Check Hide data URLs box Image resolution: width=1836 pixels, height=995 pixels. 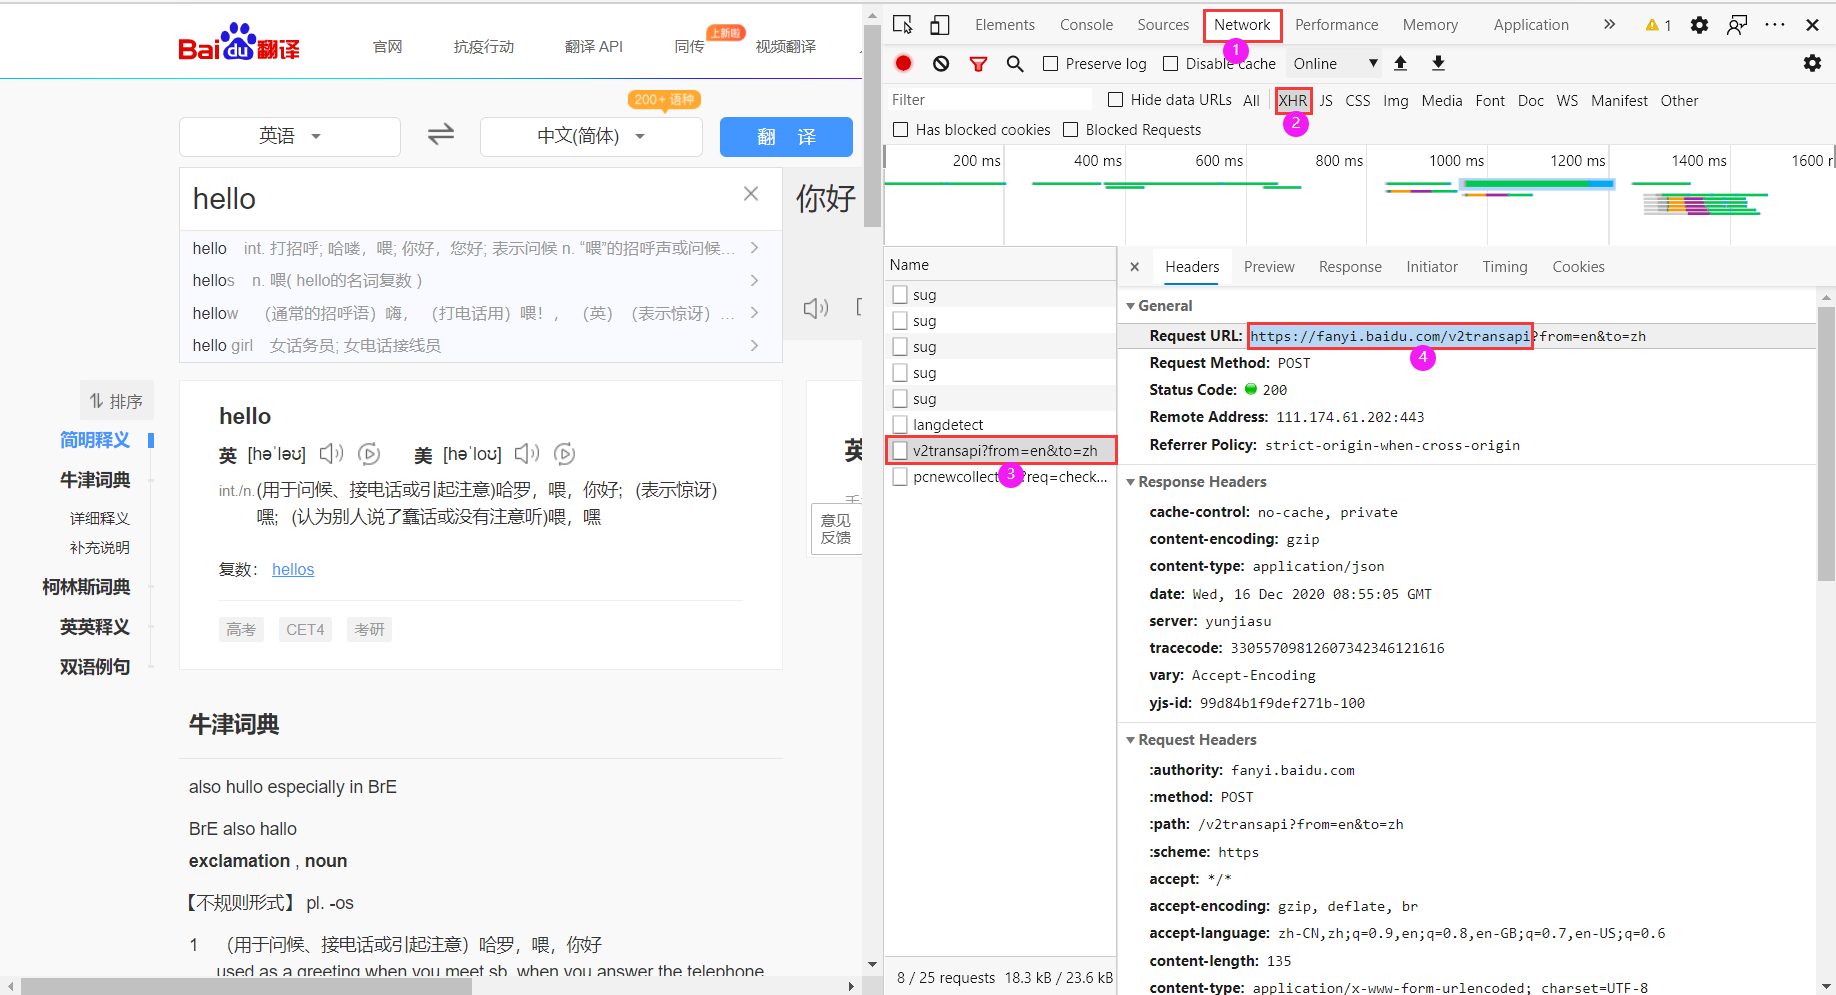click(1116, 100)
